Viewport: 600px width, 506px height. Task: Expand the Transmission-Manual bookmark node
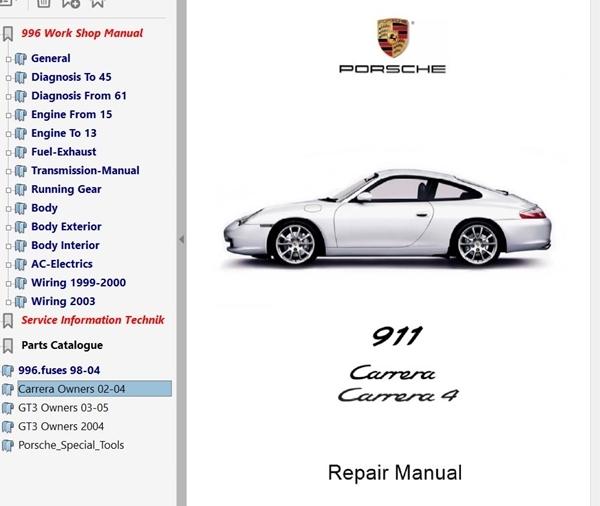pyautogui.click(x=8, y=172)
